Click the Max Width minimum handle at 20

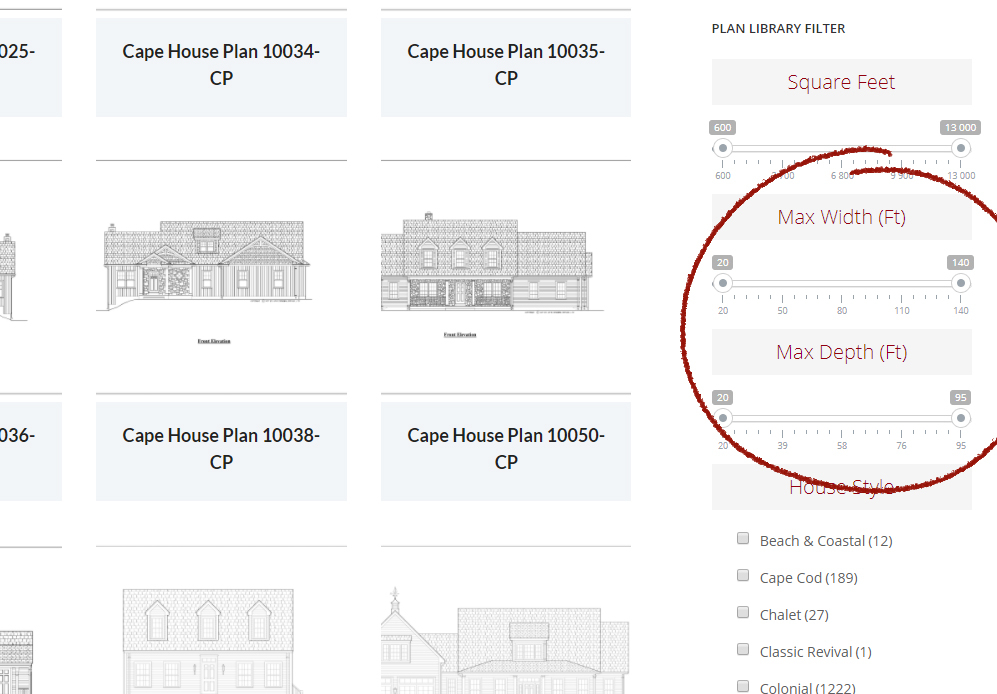coord(722,283)
